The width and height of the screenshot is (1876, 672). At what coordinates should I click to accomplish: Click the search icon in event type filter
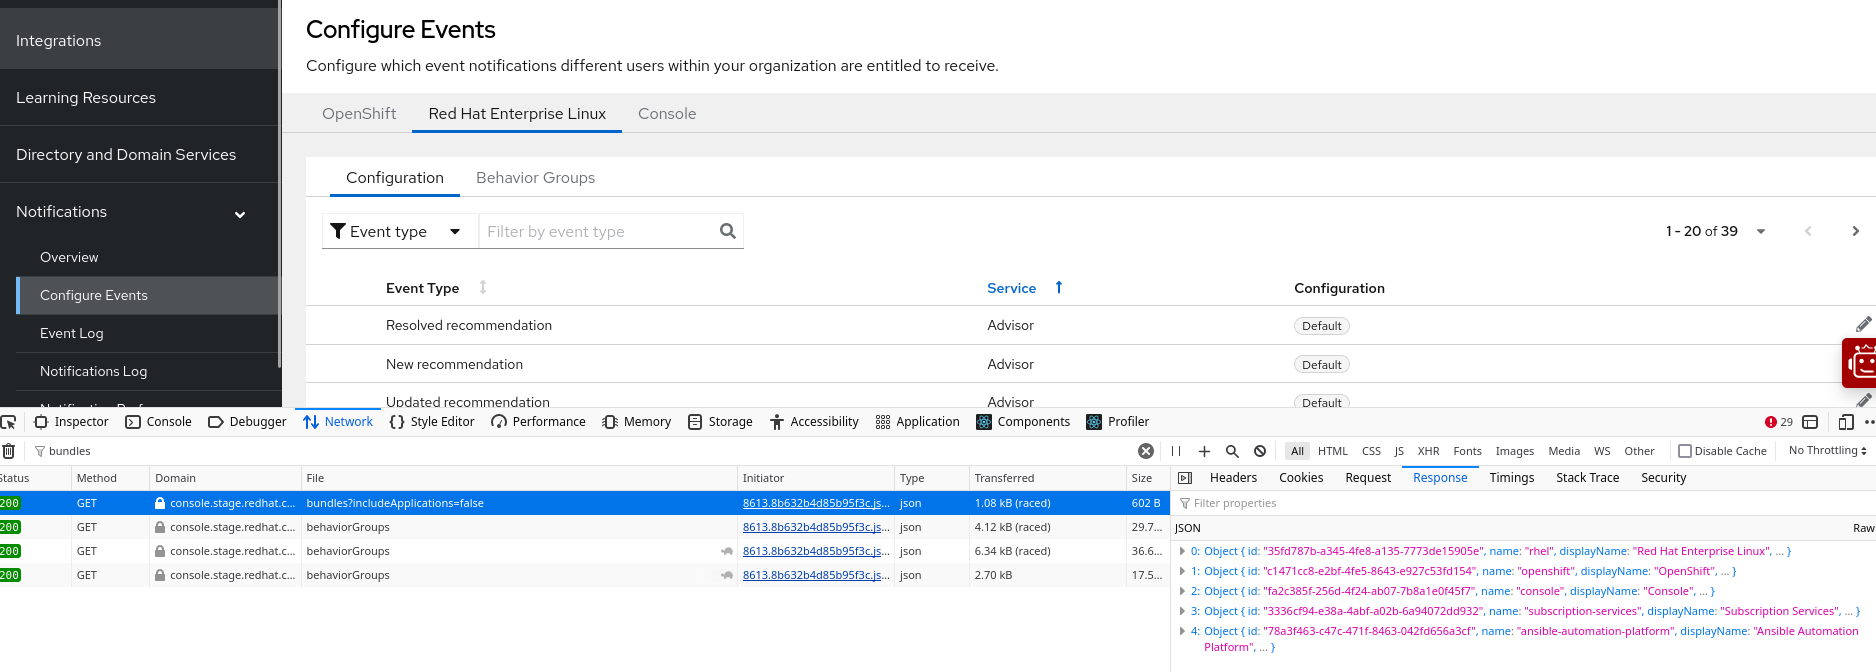click(727, 231)
